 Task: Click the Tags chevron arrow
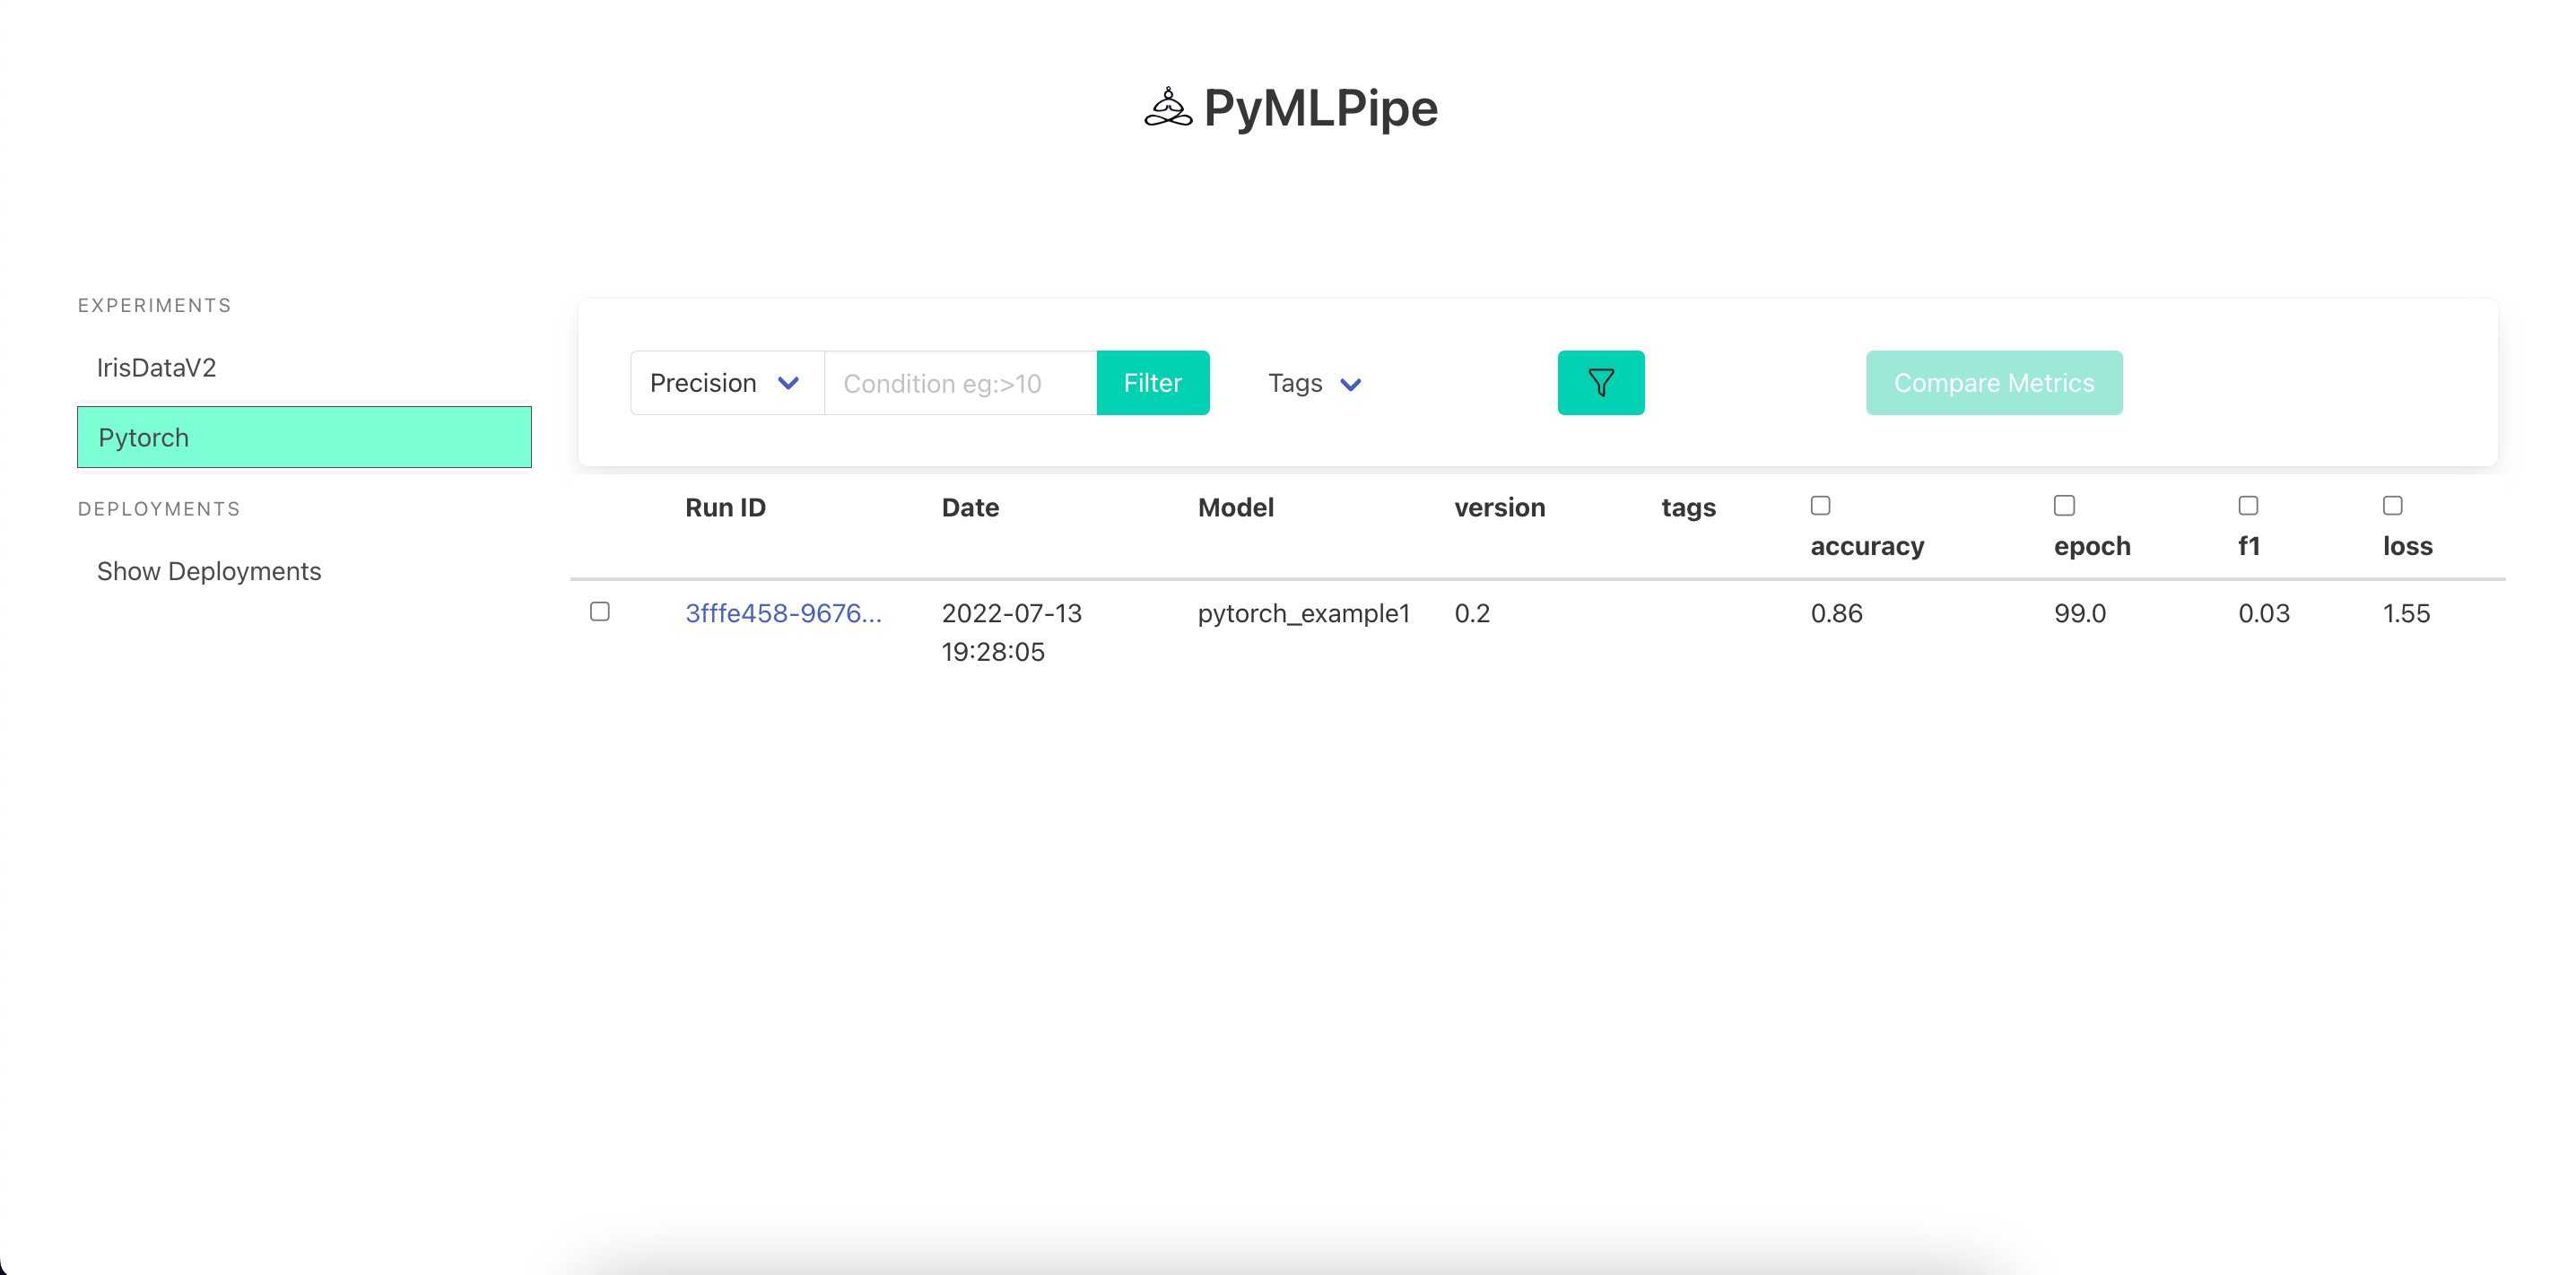1350,384
